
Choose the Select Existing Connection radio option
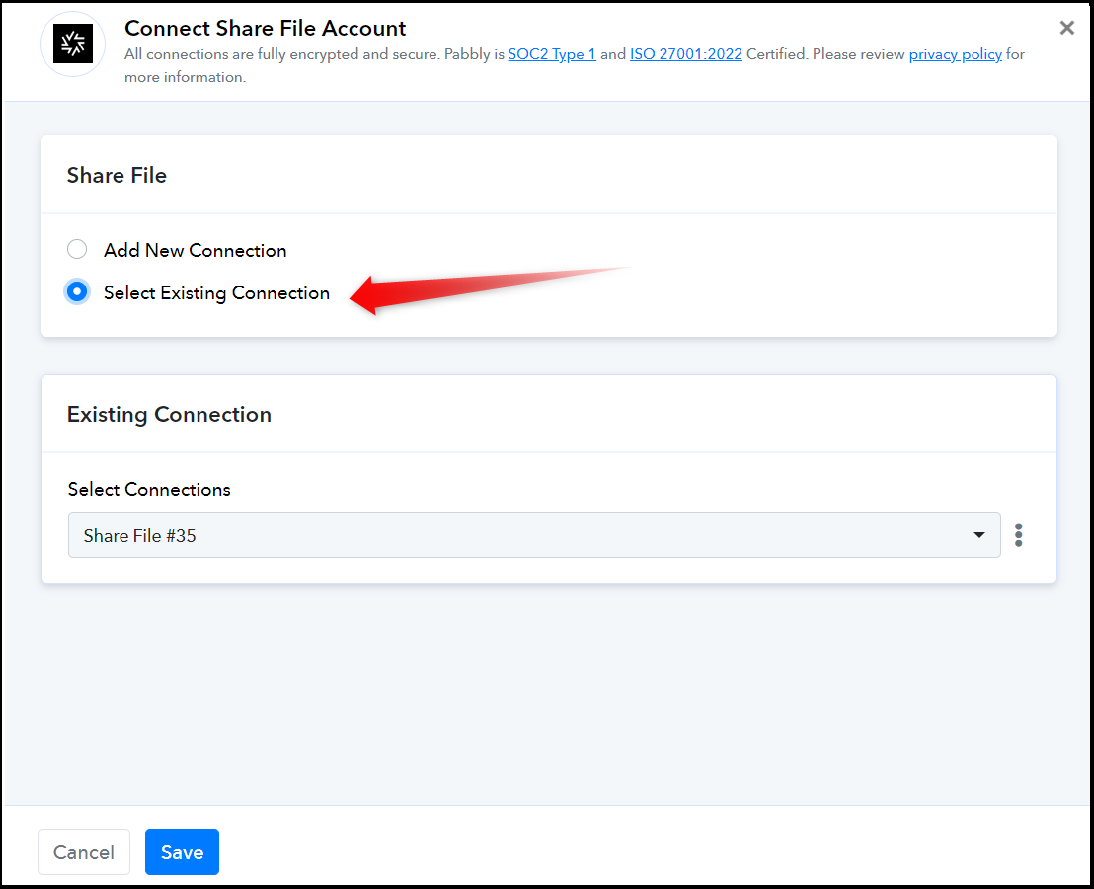(x=77, y=292)
